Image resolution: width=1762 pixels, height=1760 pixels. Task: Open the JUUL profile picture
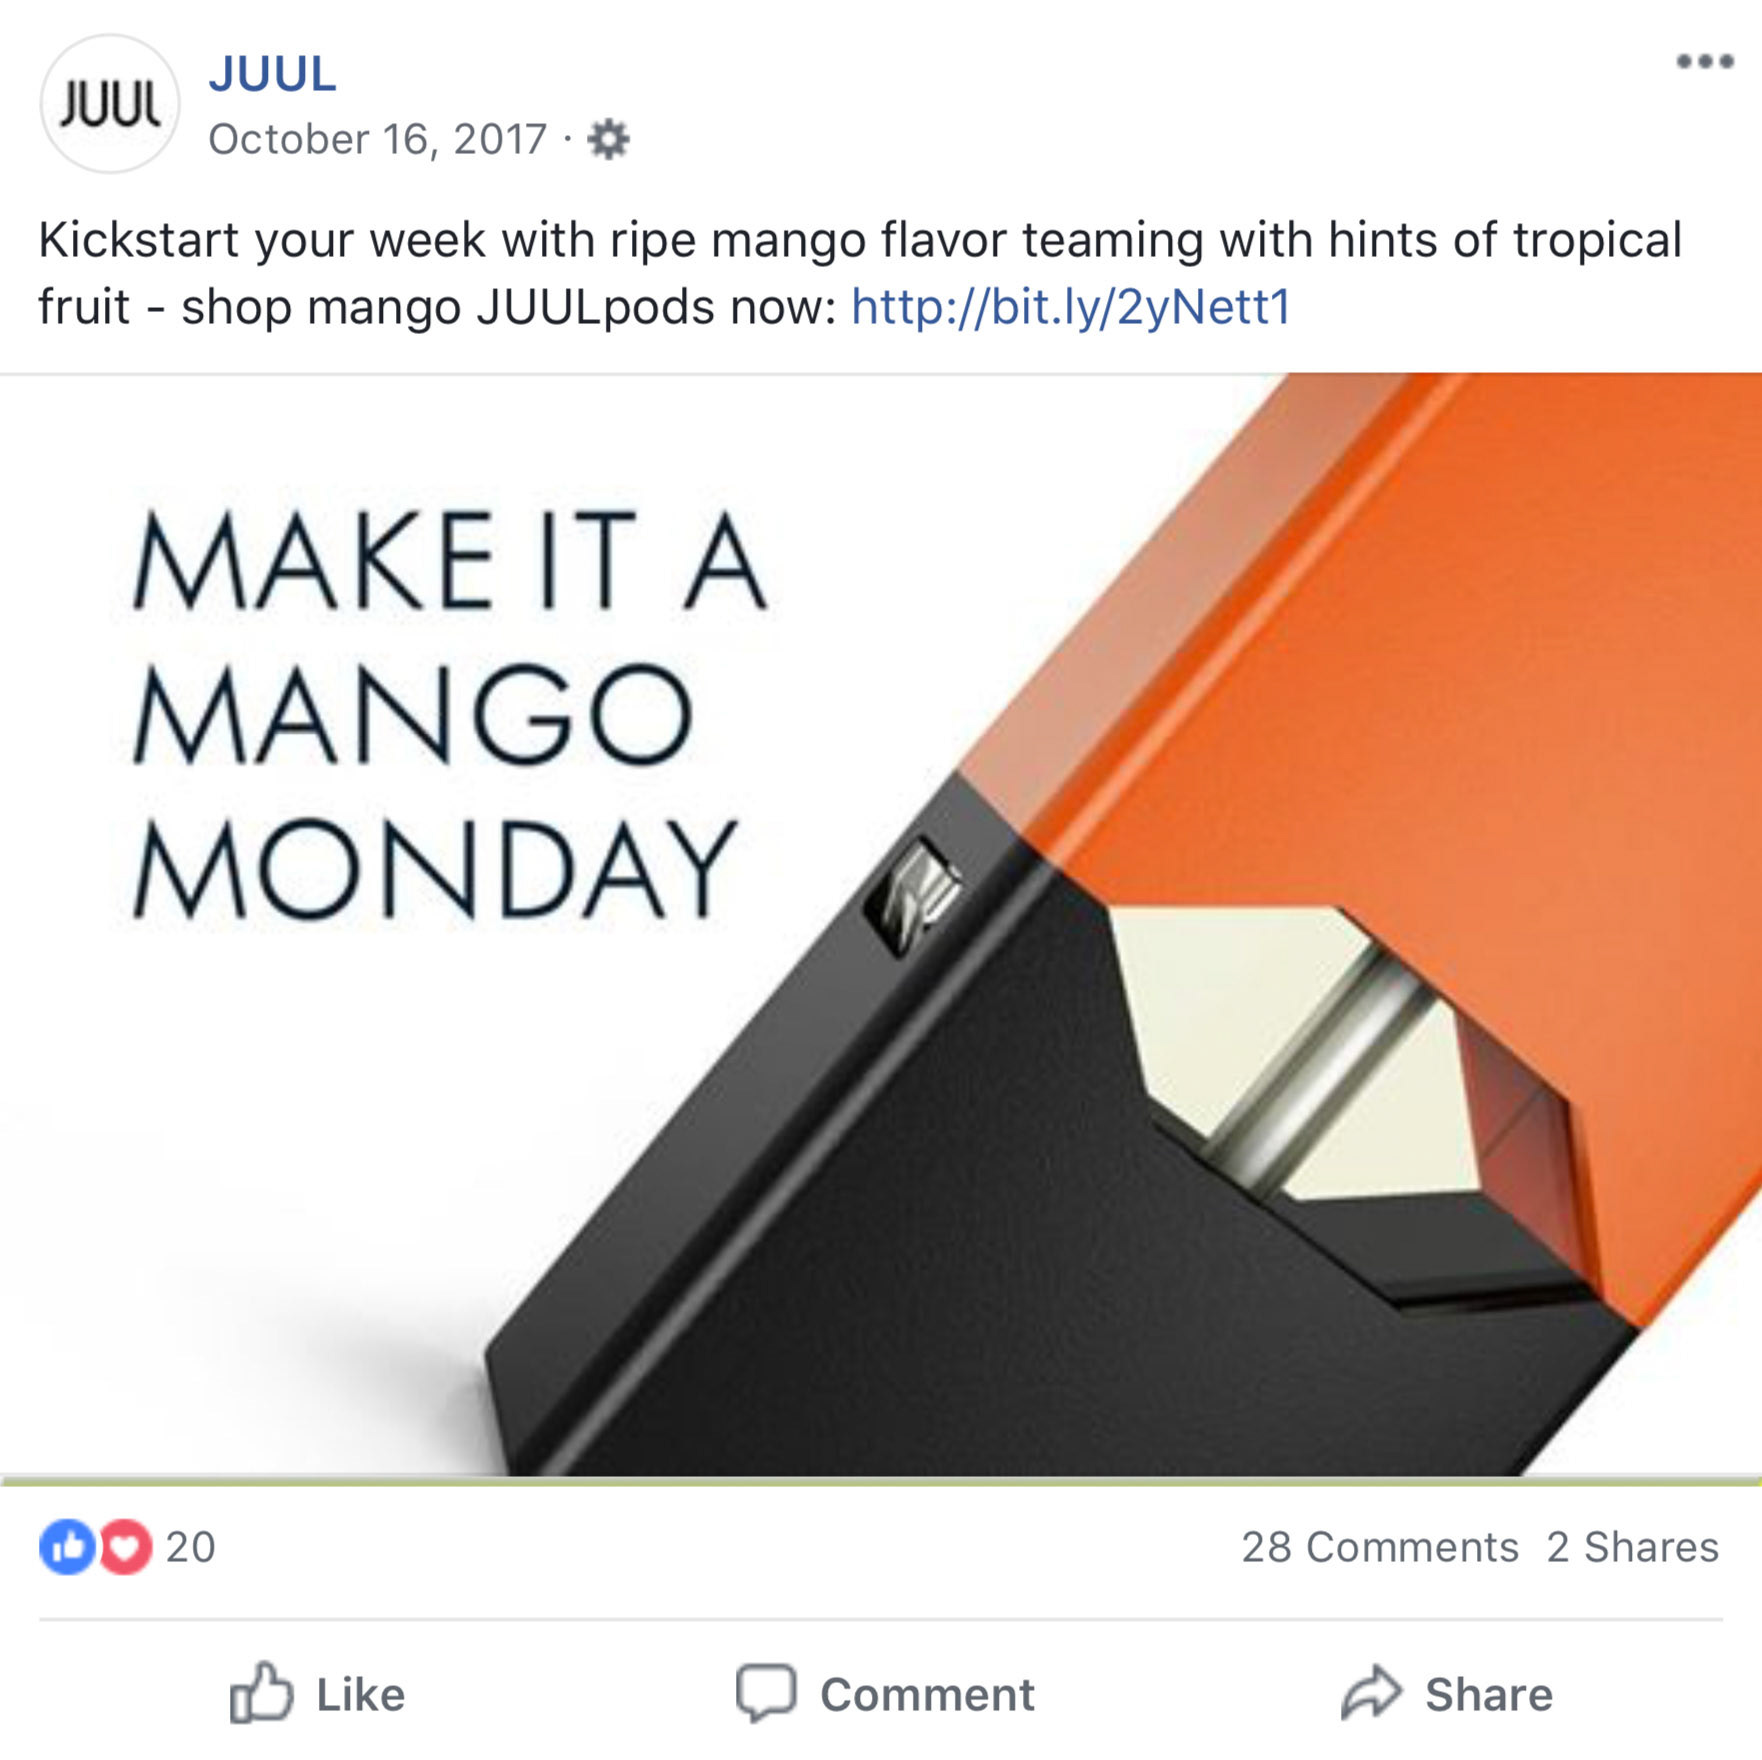coord(109,104)
